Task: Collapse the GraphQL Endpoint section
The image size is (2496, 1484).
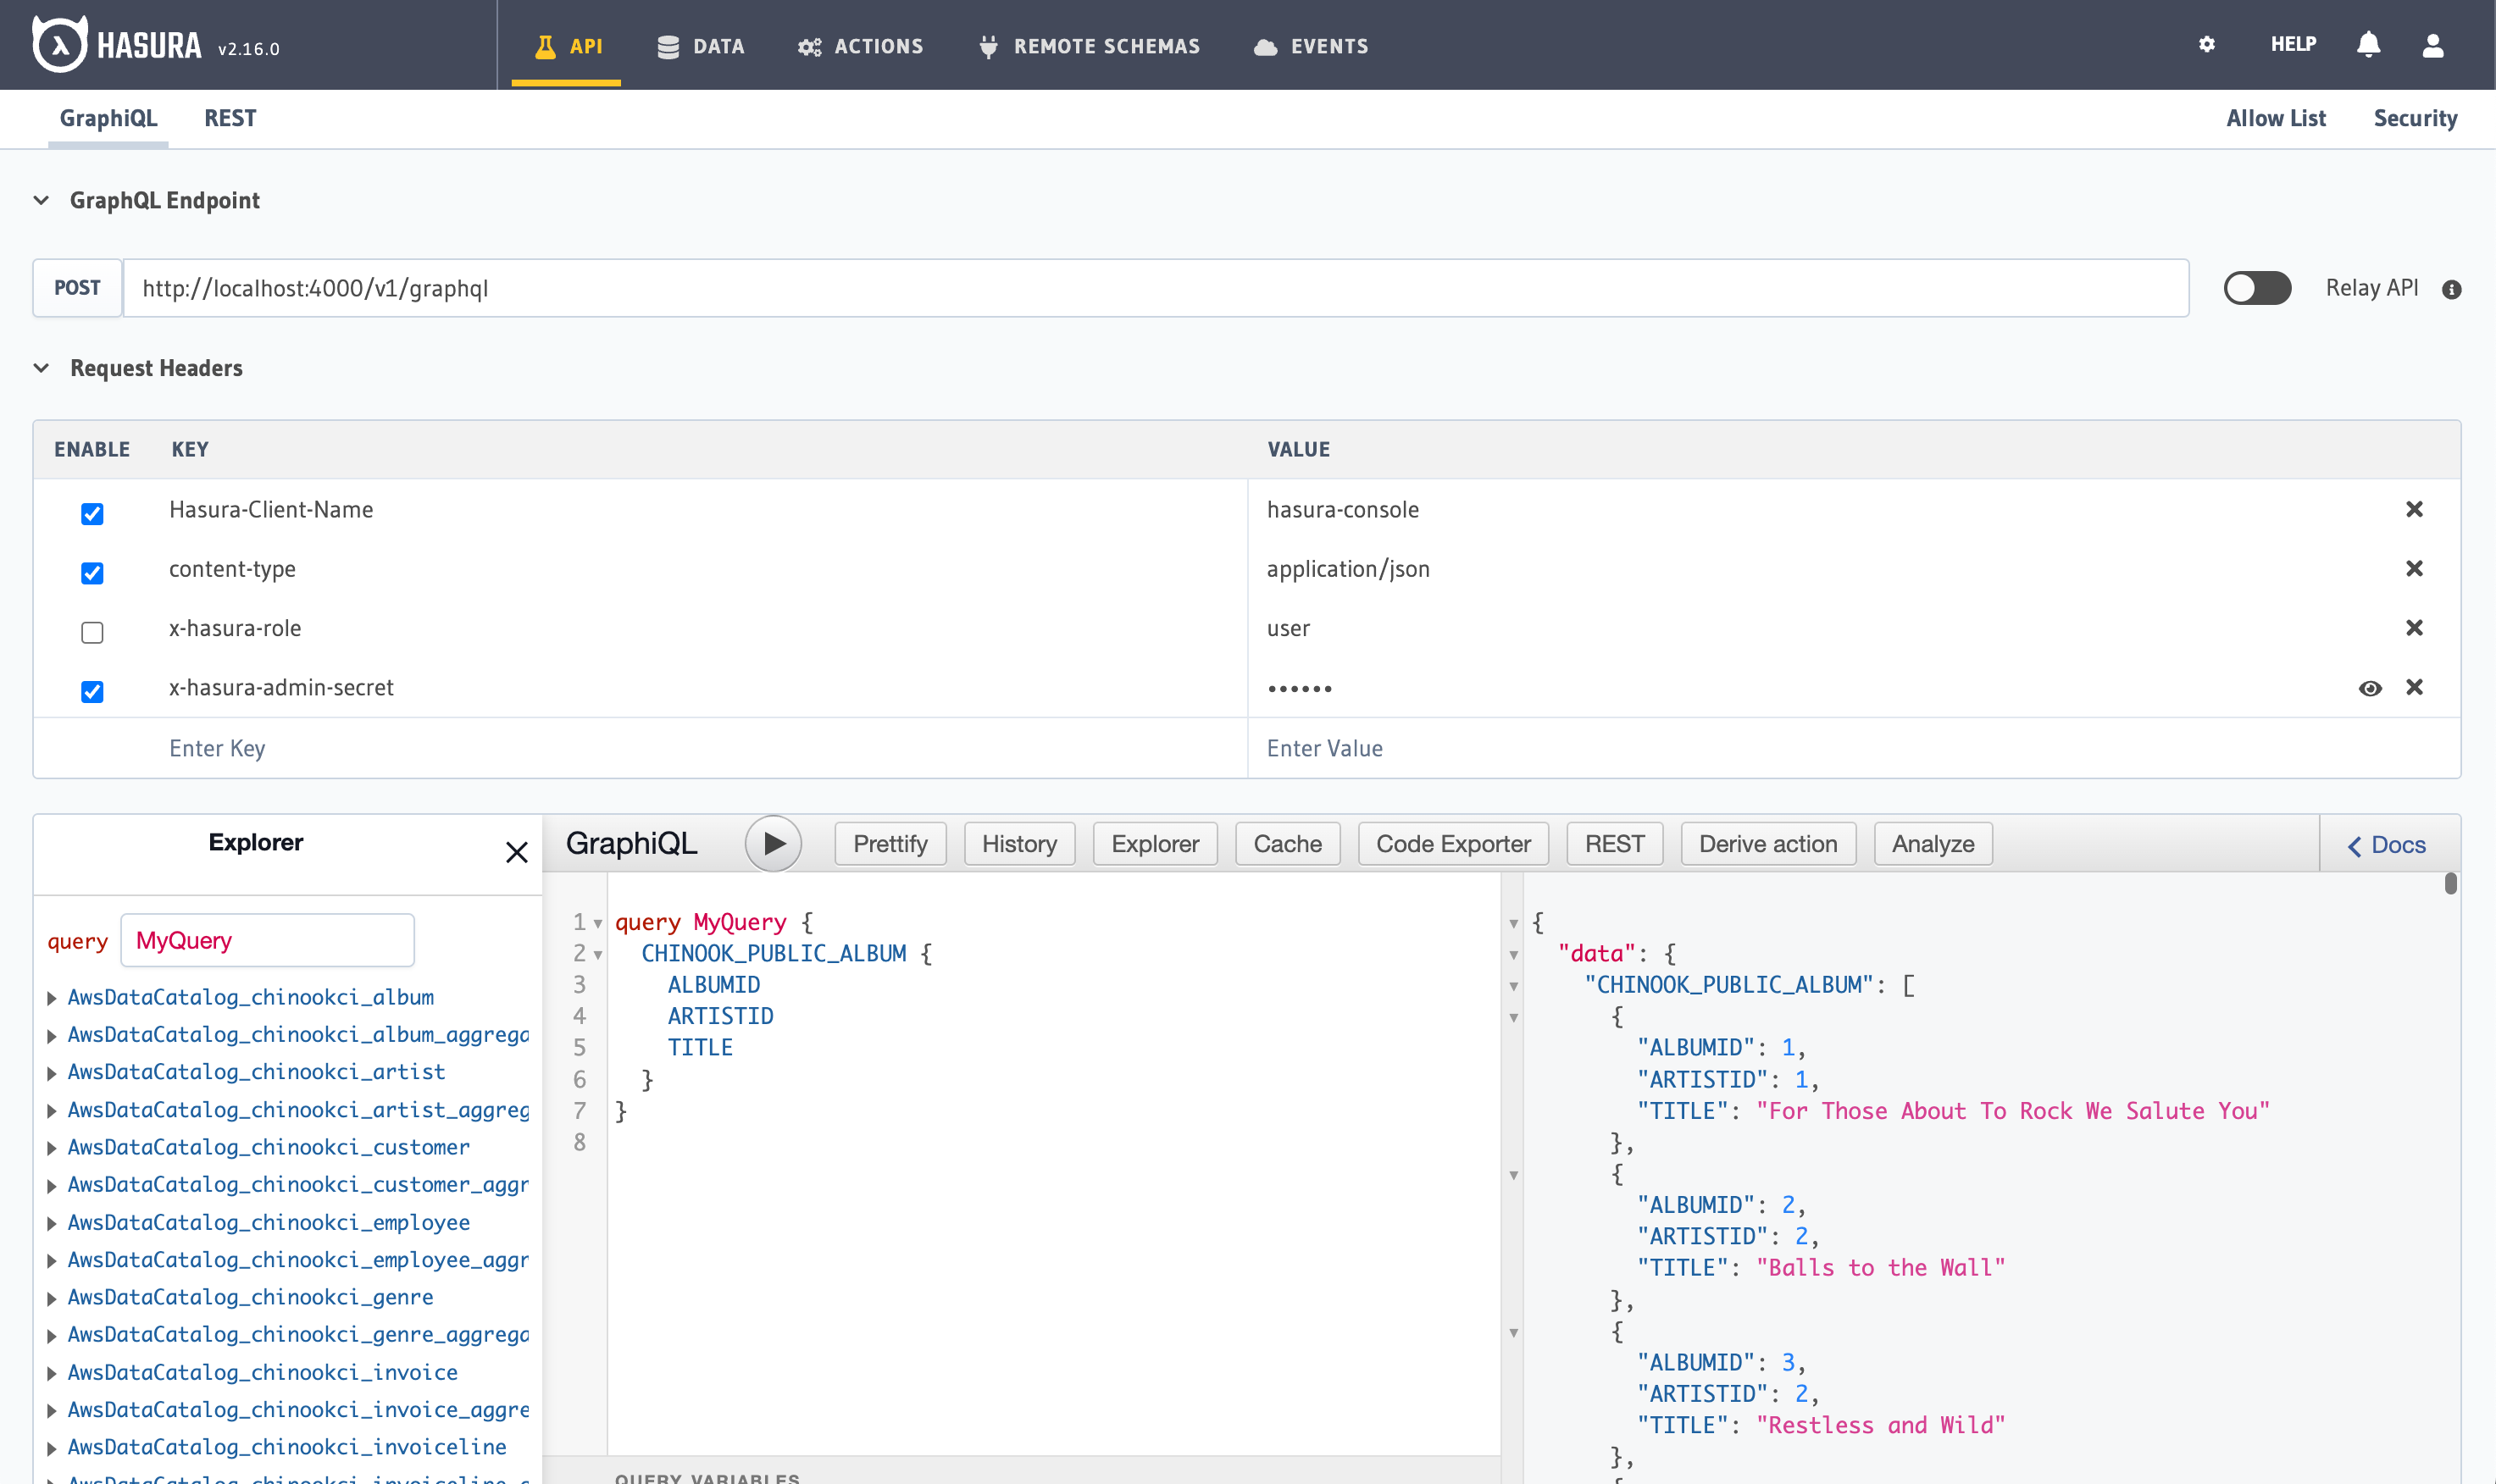Action: (x=41, y=200)
